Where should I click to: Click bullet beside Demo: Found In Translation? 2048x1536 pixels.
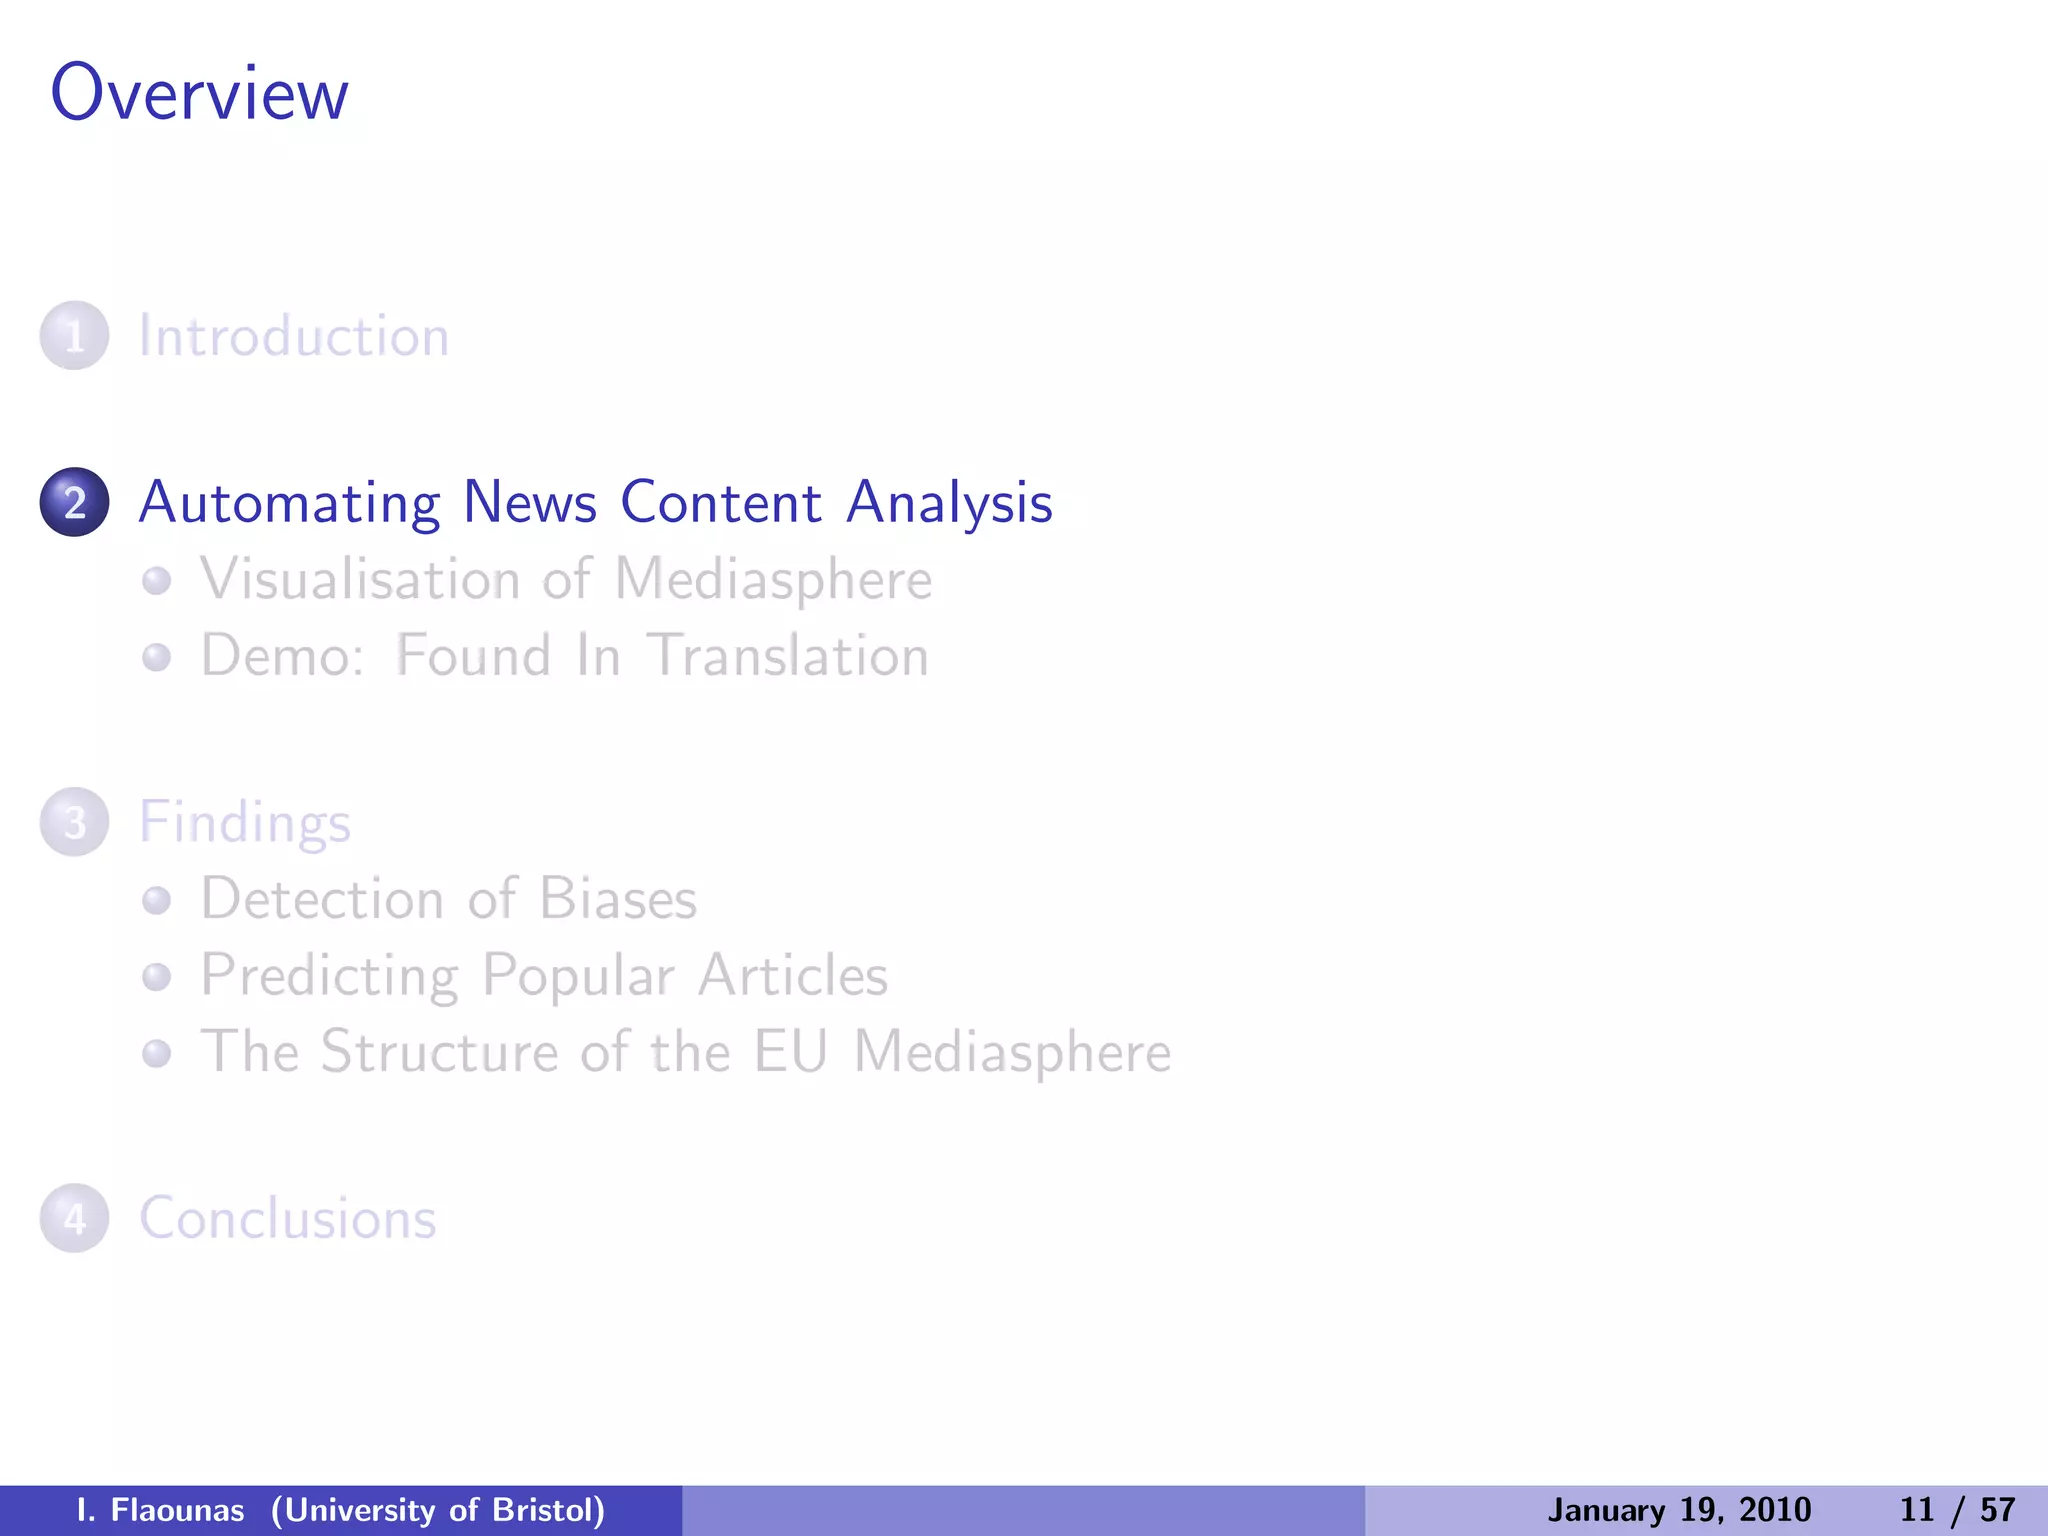(x=156, y=657)
